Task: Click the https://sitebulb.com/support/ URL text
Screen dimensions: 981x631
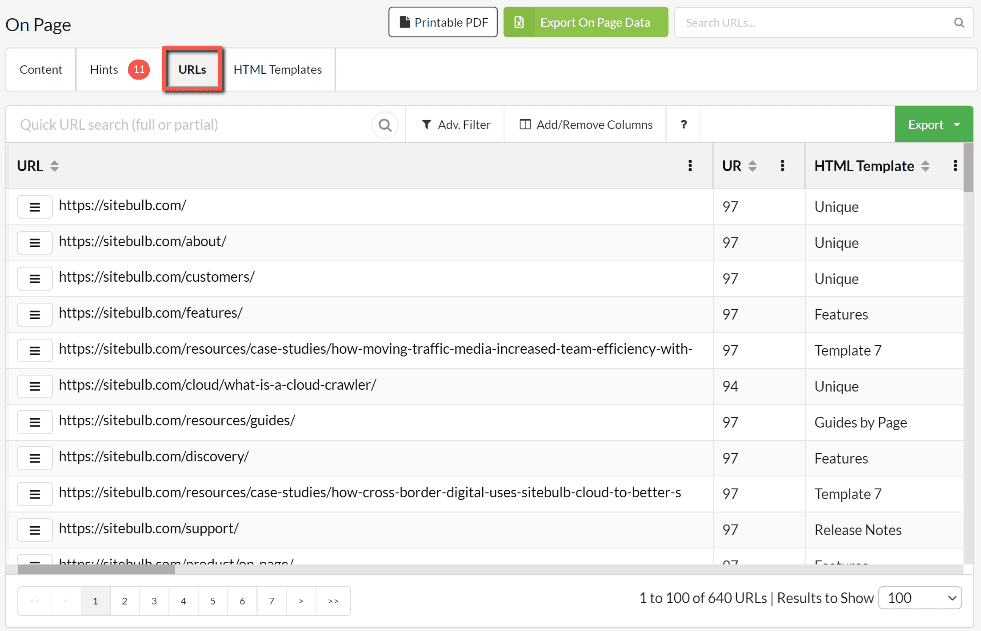Action: [x=149, y=528]
